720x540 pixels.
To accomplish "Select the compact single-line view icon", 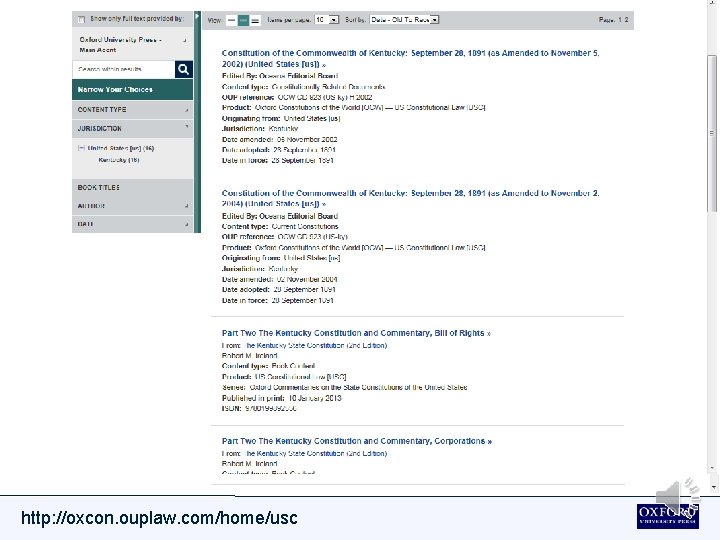I will [x=231, y=20].
